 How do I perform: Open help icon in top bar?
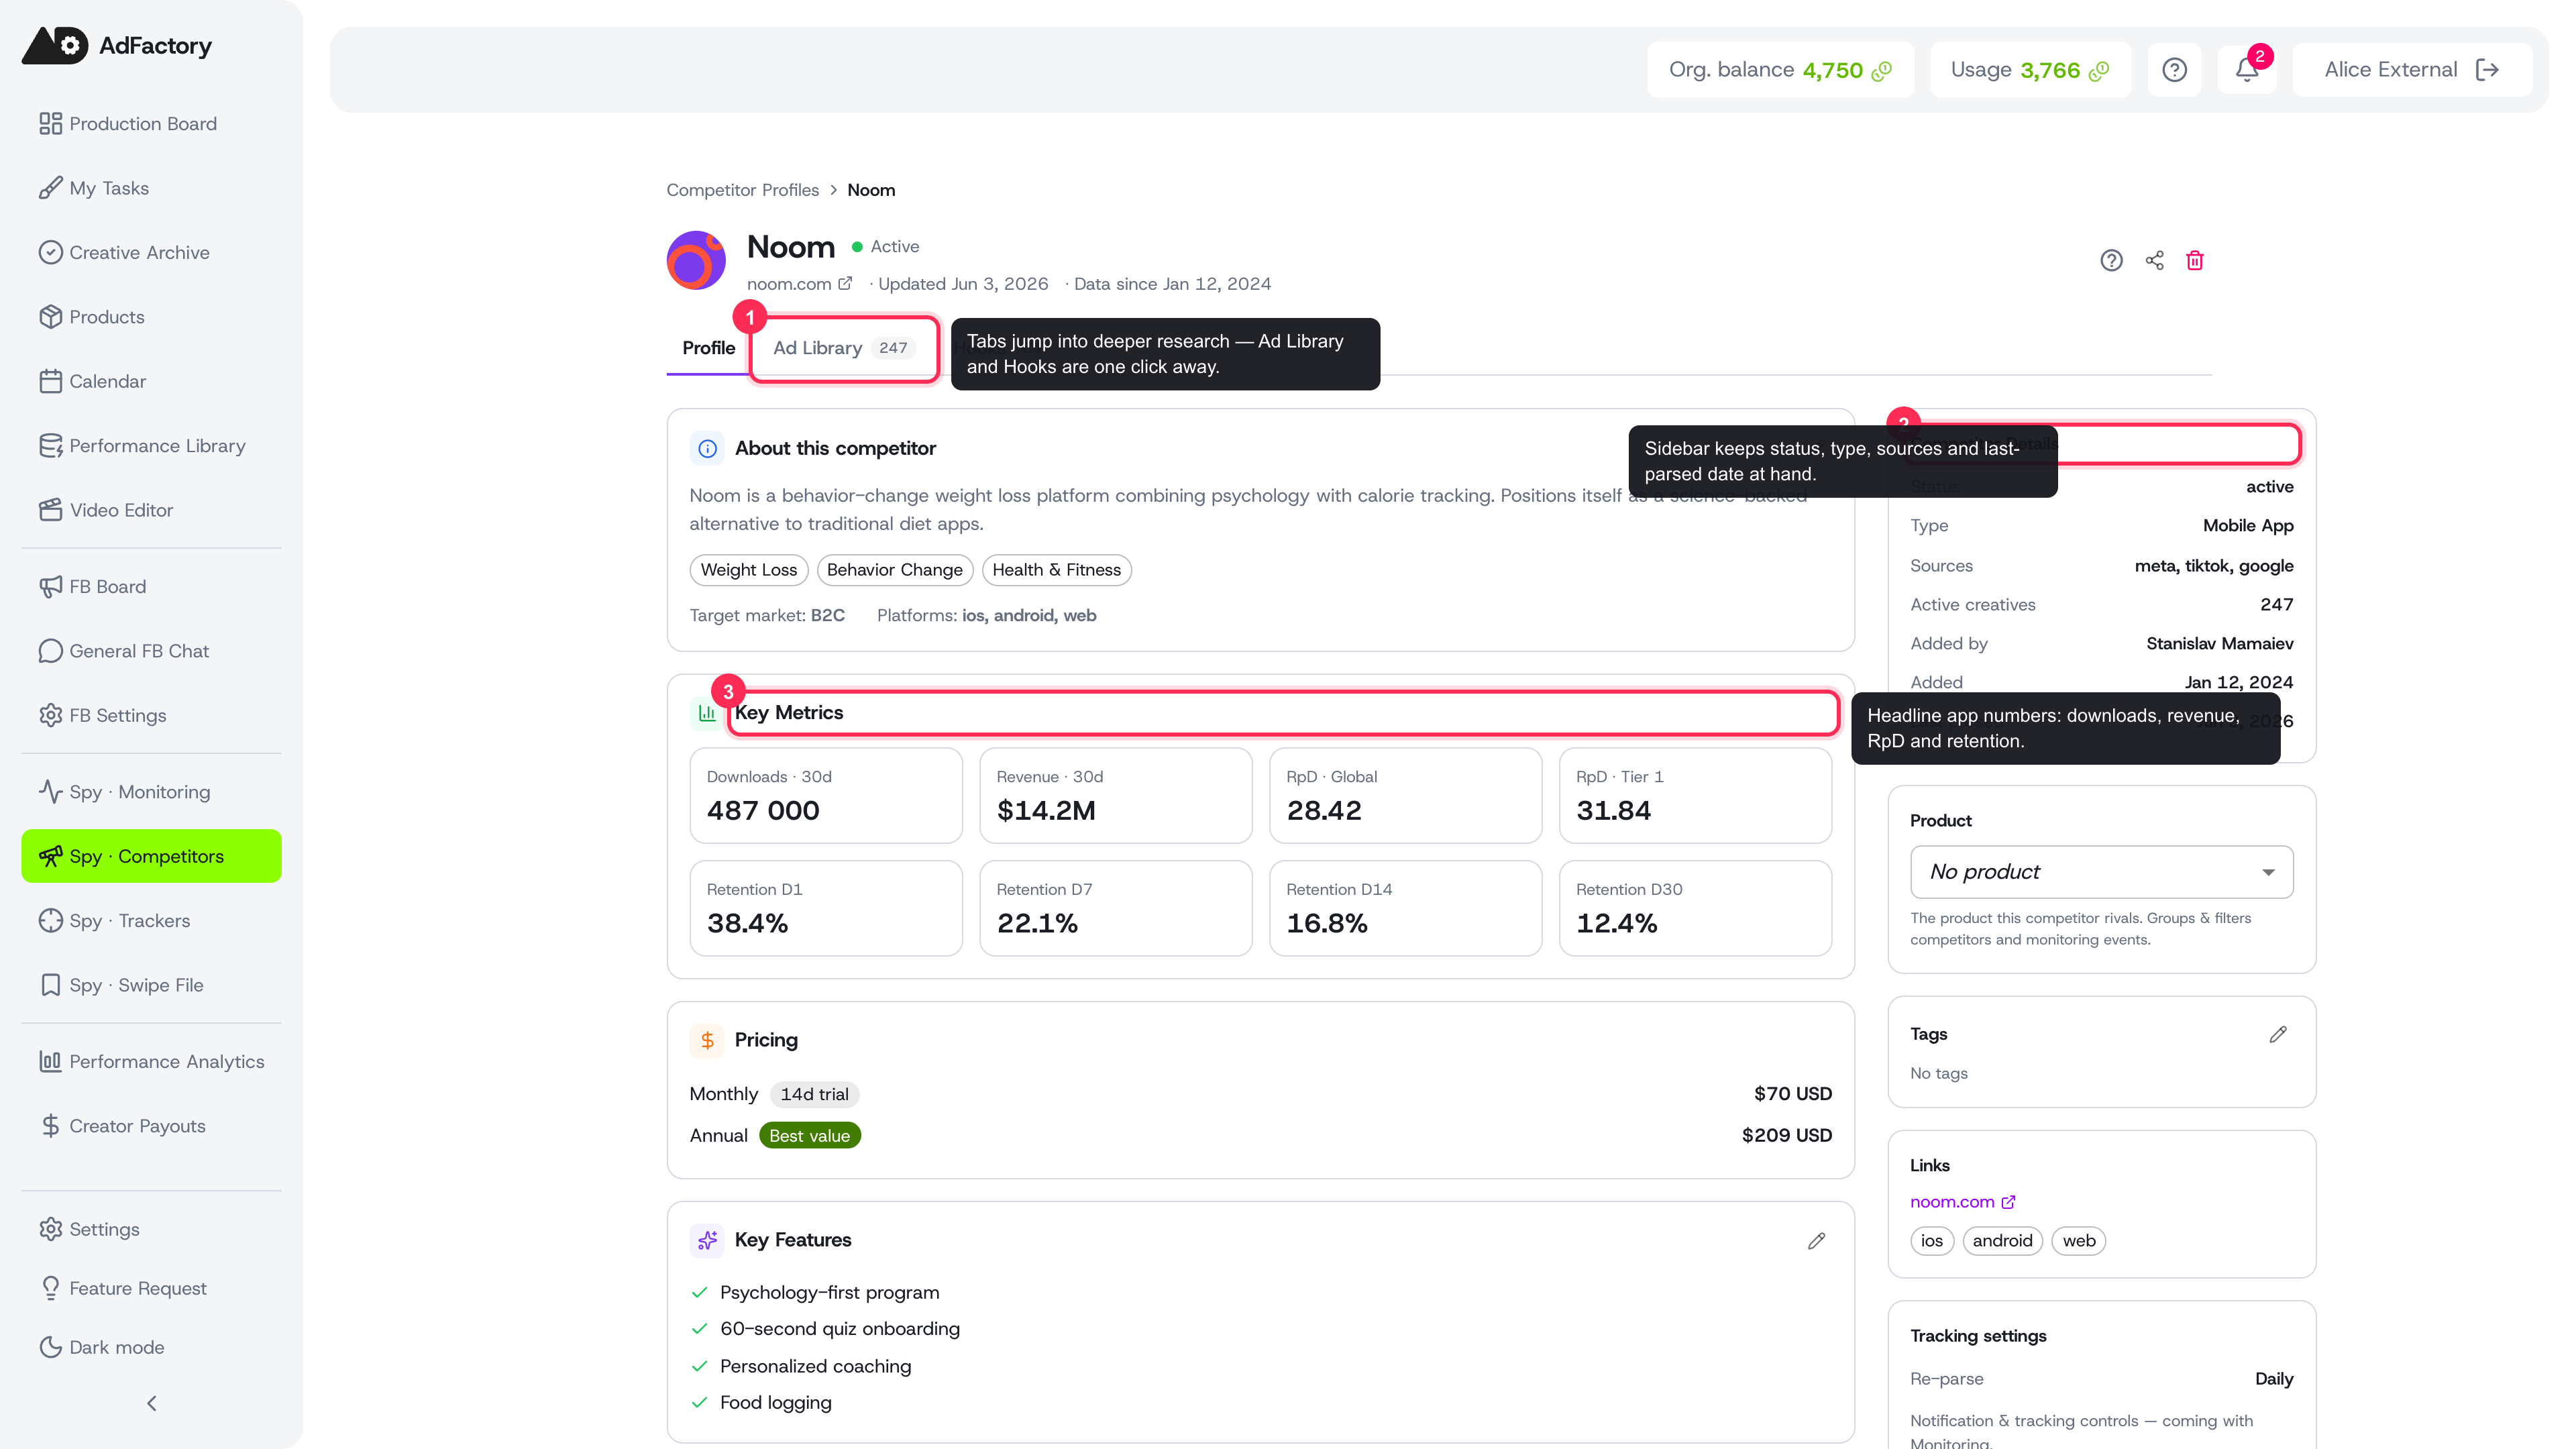tap(2174, 70)
